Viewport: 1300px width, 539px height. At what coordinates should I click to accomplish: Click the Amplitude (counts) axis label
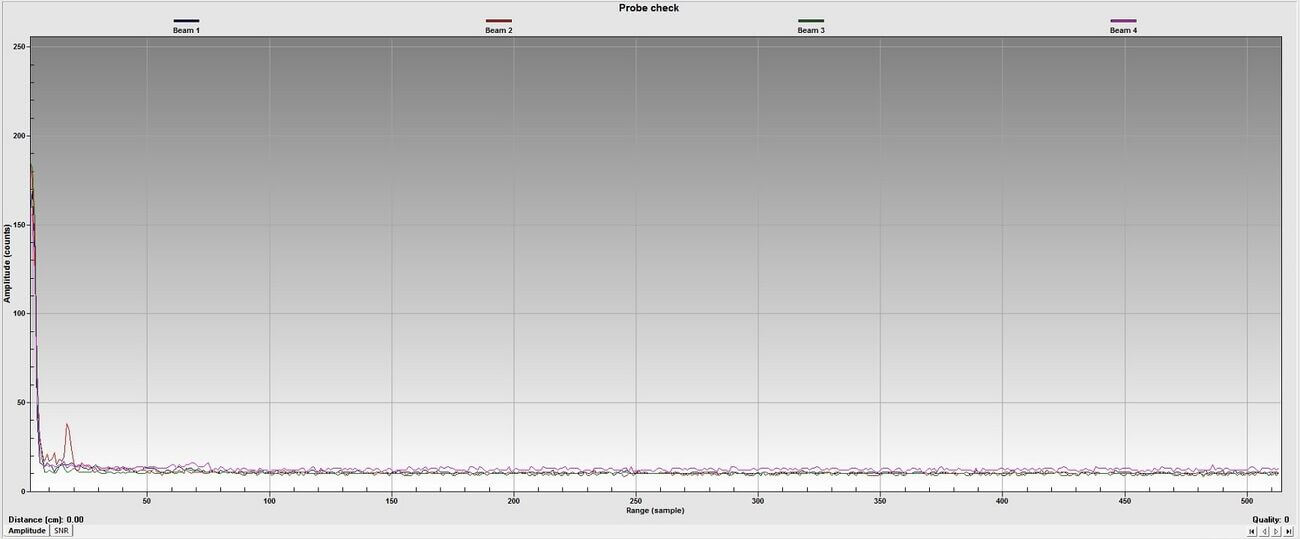pyautogui.click(x=7, y=264)
